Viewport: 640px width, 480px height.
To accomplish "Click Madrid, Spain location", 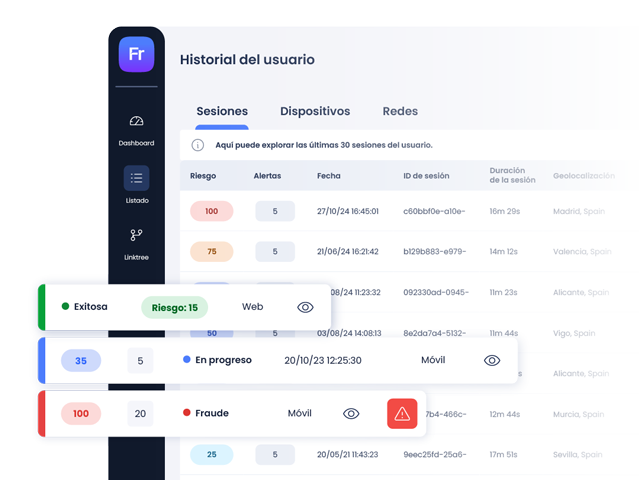I will [x=579, y=211].
